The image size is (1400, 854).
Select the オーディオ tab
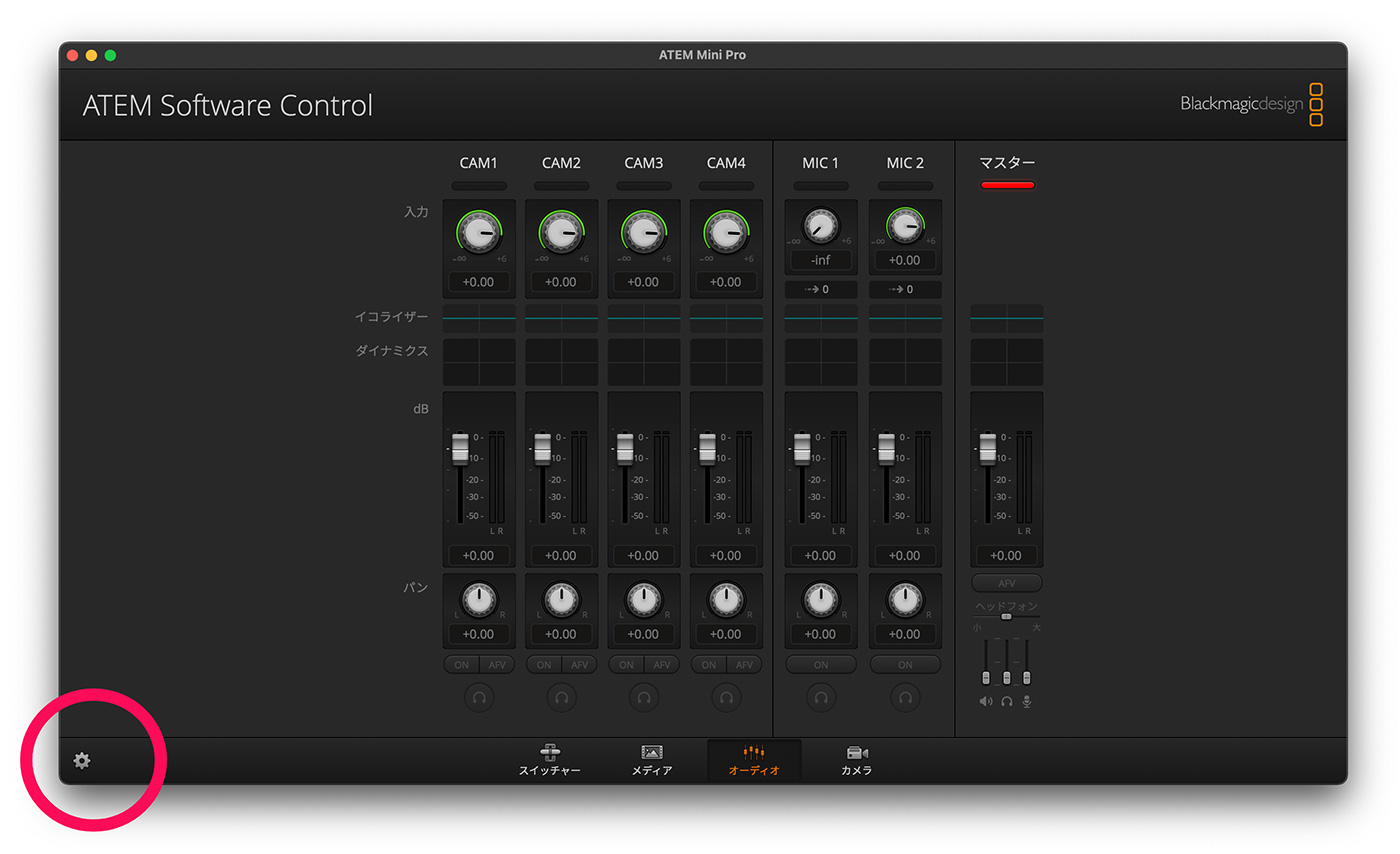tap(754, 761)
